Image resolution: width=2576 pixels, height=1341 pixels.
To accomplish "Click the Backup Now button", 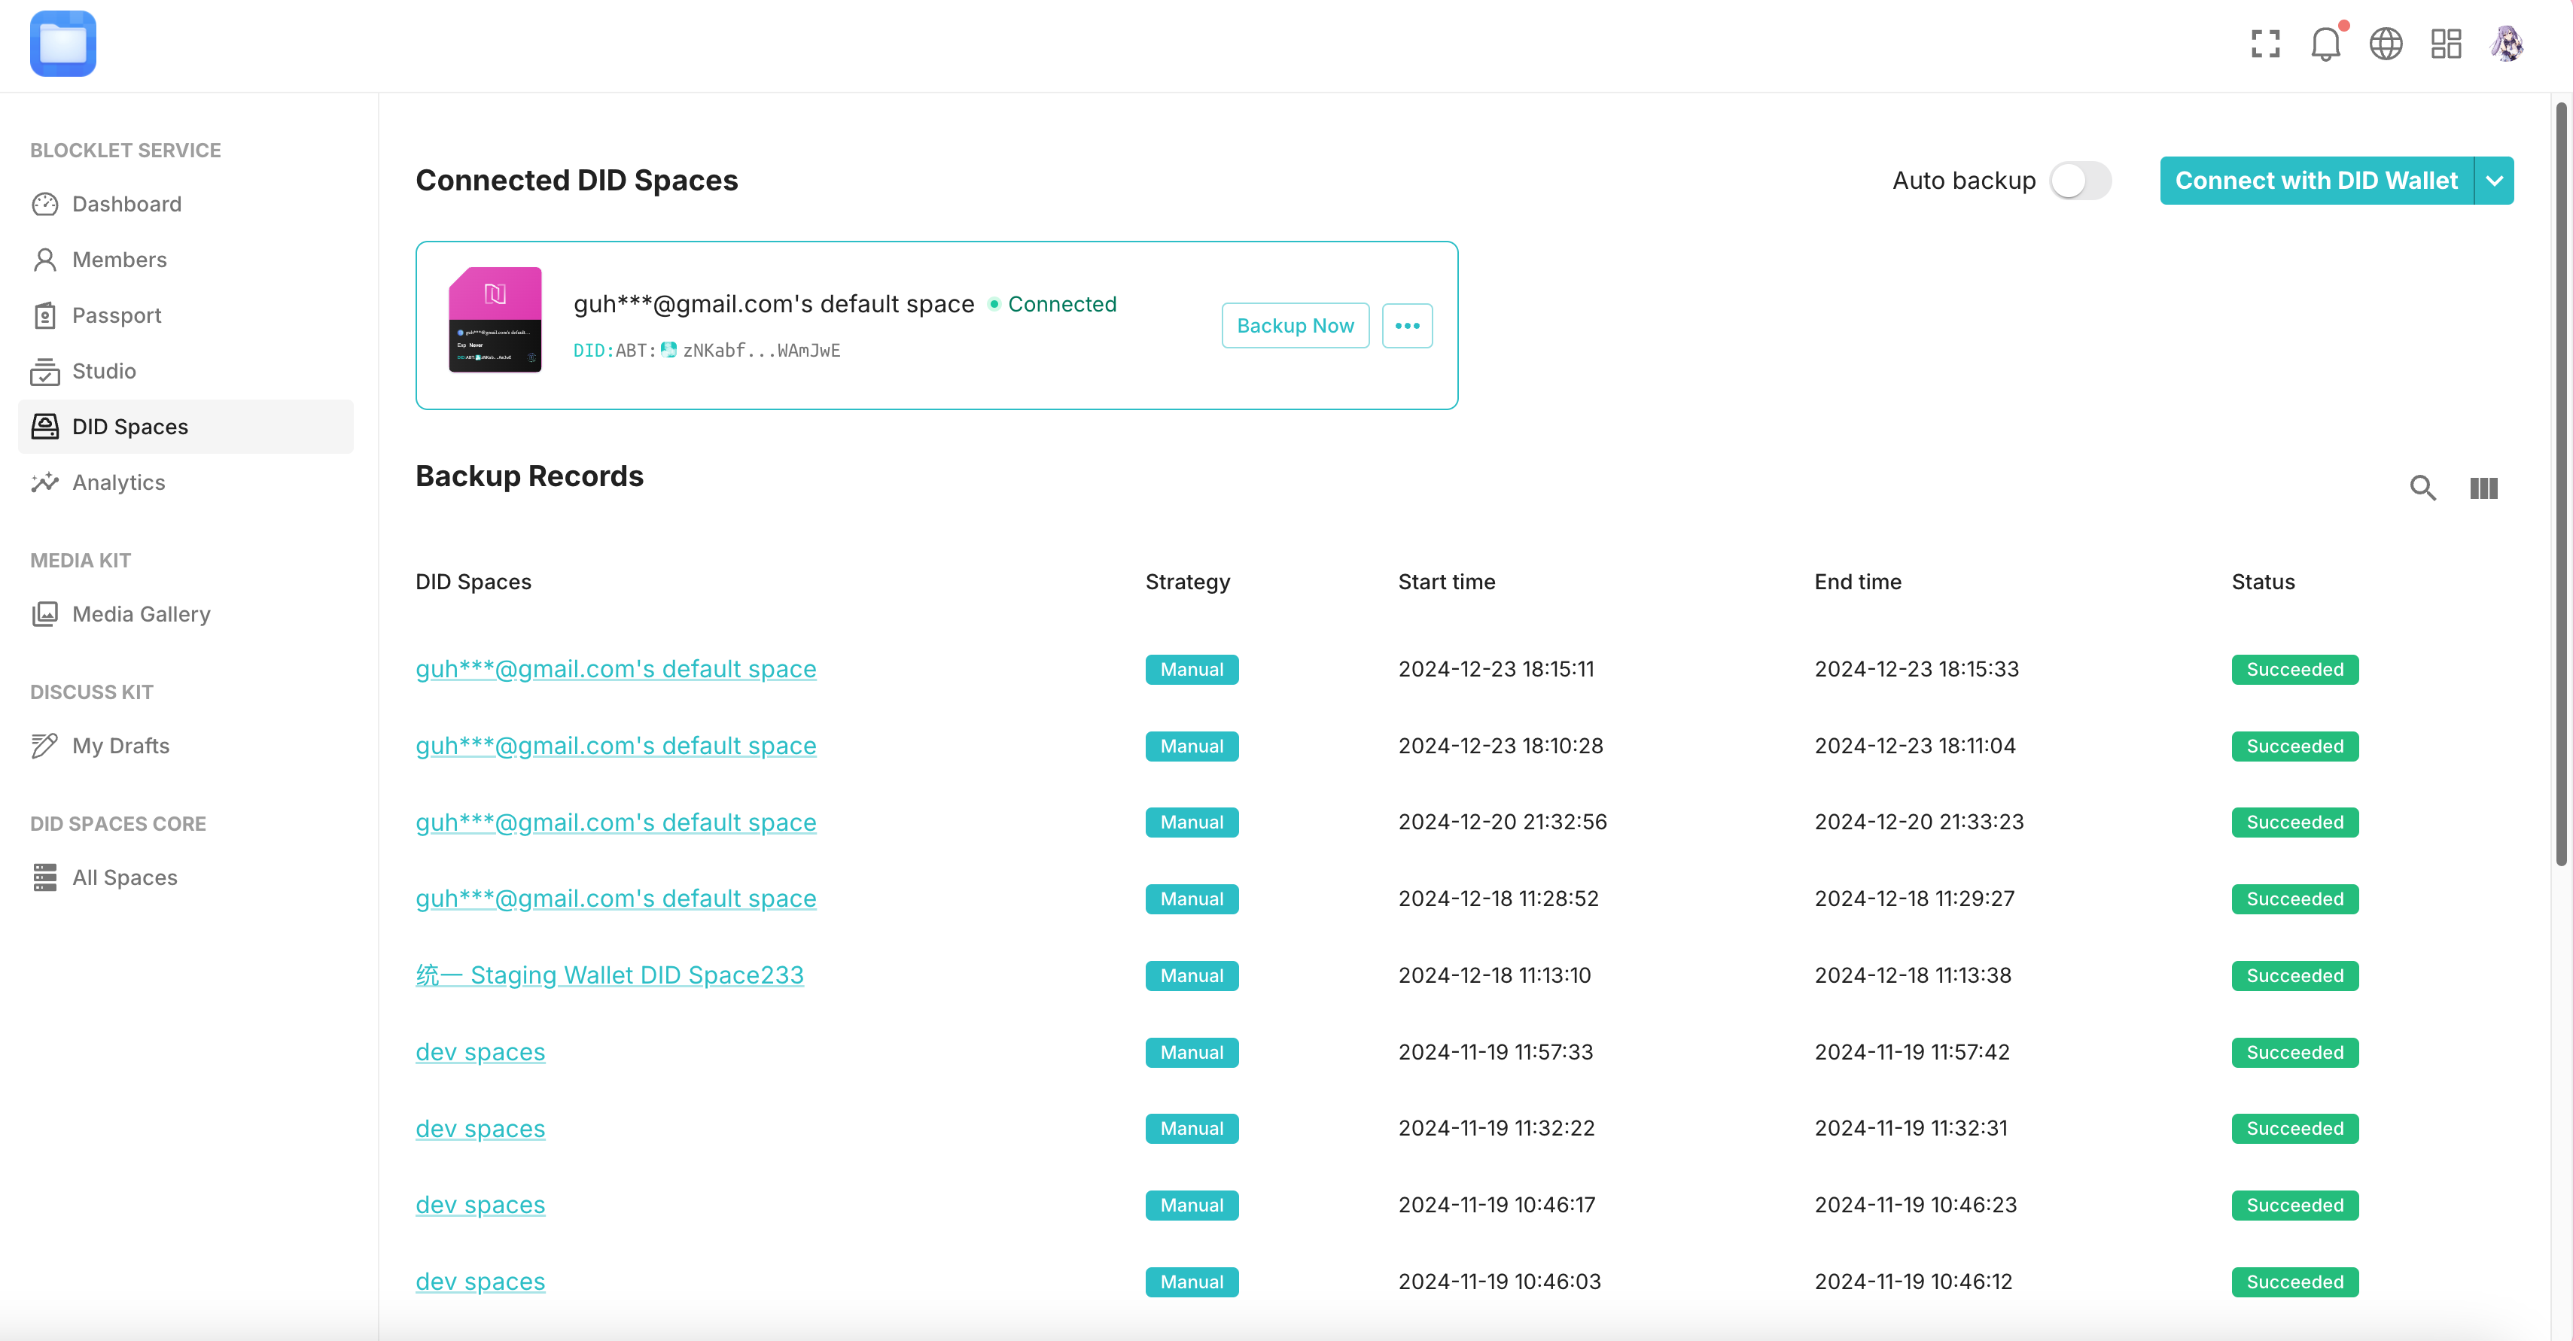I will (1295, 326).
